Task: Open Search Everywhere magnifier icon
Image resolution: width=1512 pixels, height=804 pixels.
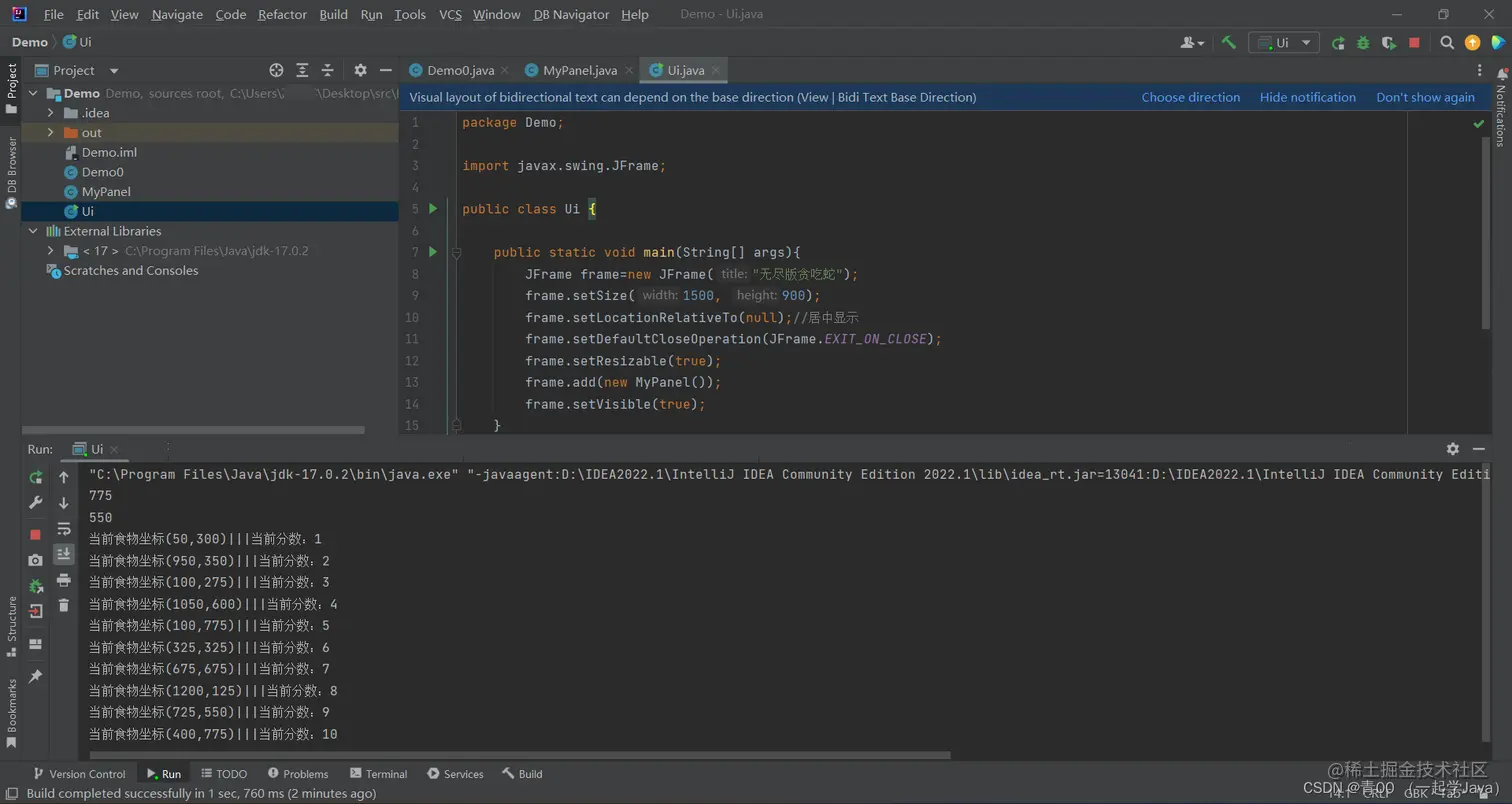Action: click(1447, 43)
